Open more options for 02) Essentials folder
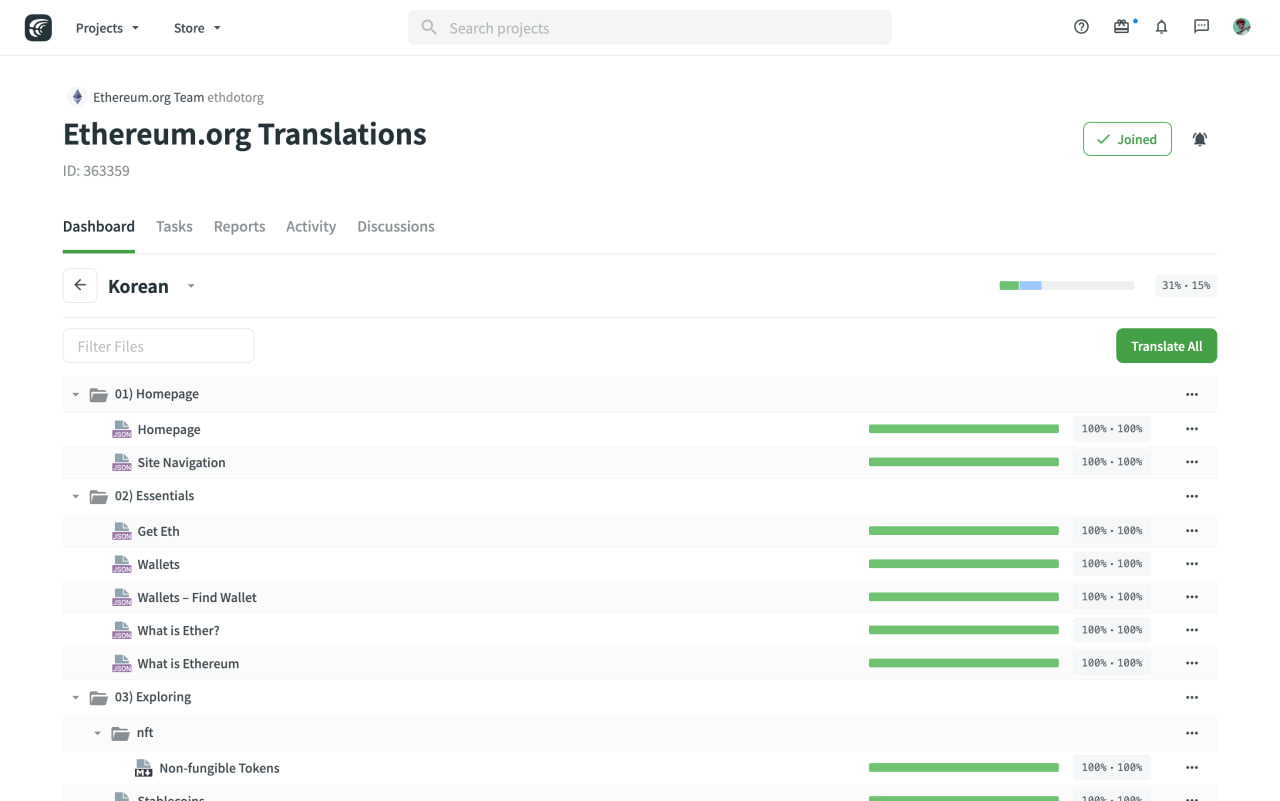Viewport: 1280px width, 801px height. coord(1192,496)
